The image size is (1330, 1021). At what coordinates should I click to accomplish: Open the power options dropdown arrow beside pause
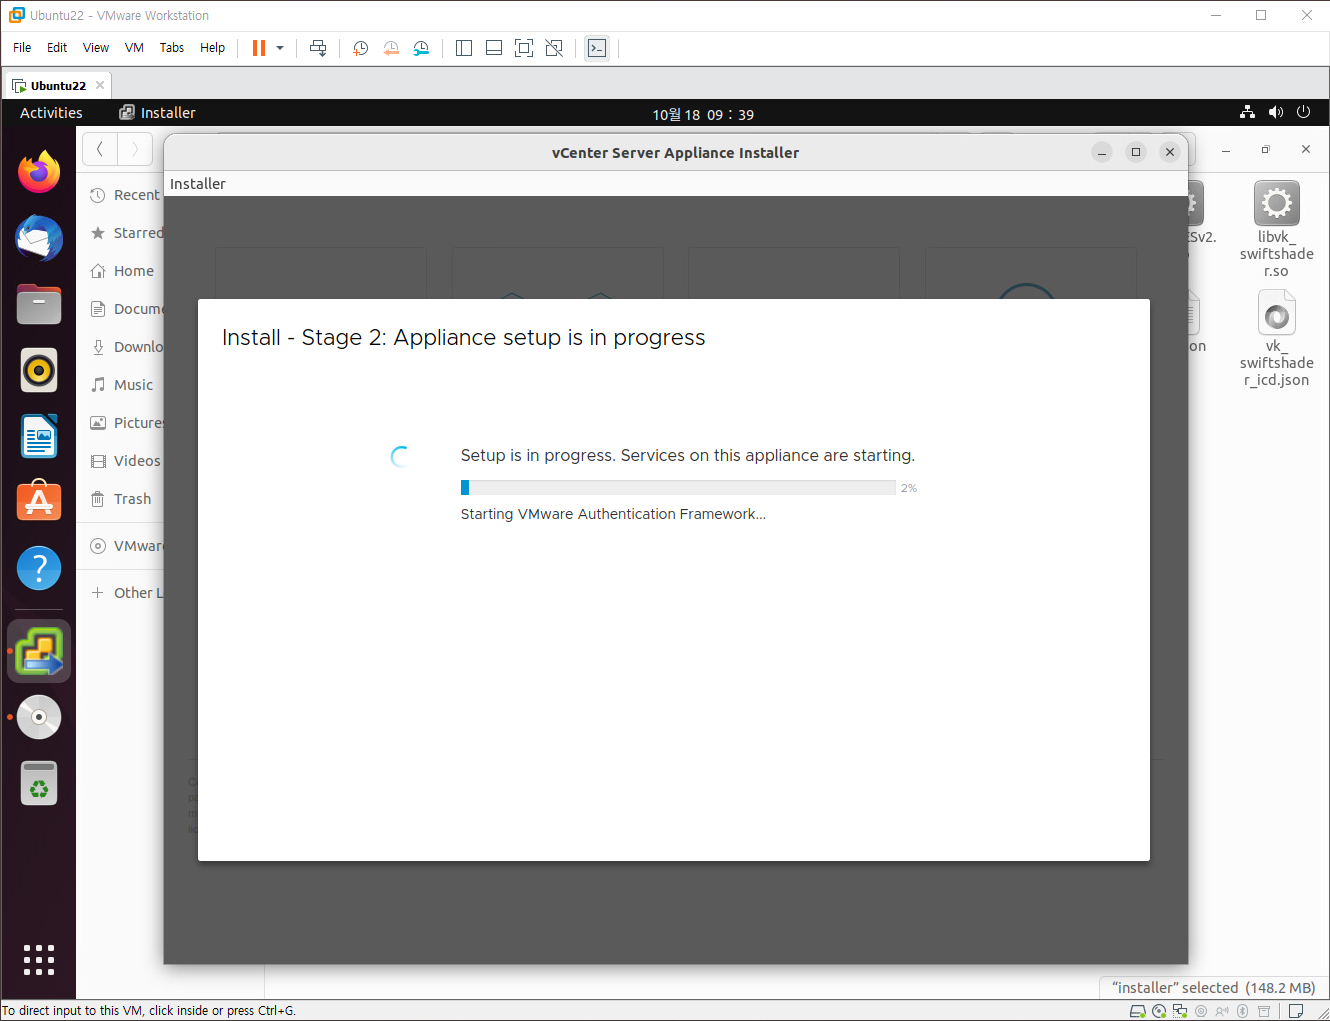[x=280, y=48]
